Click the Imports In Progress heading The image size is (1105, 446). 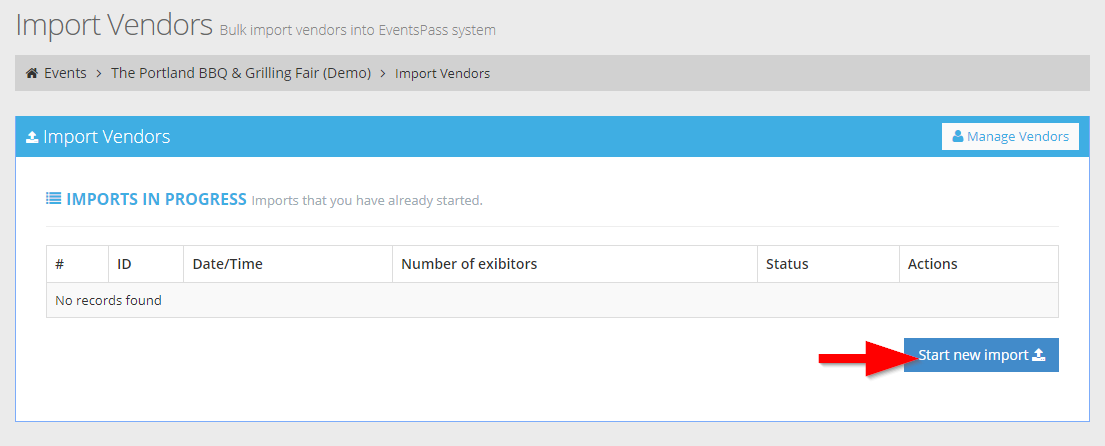click(x=156, y=199)
